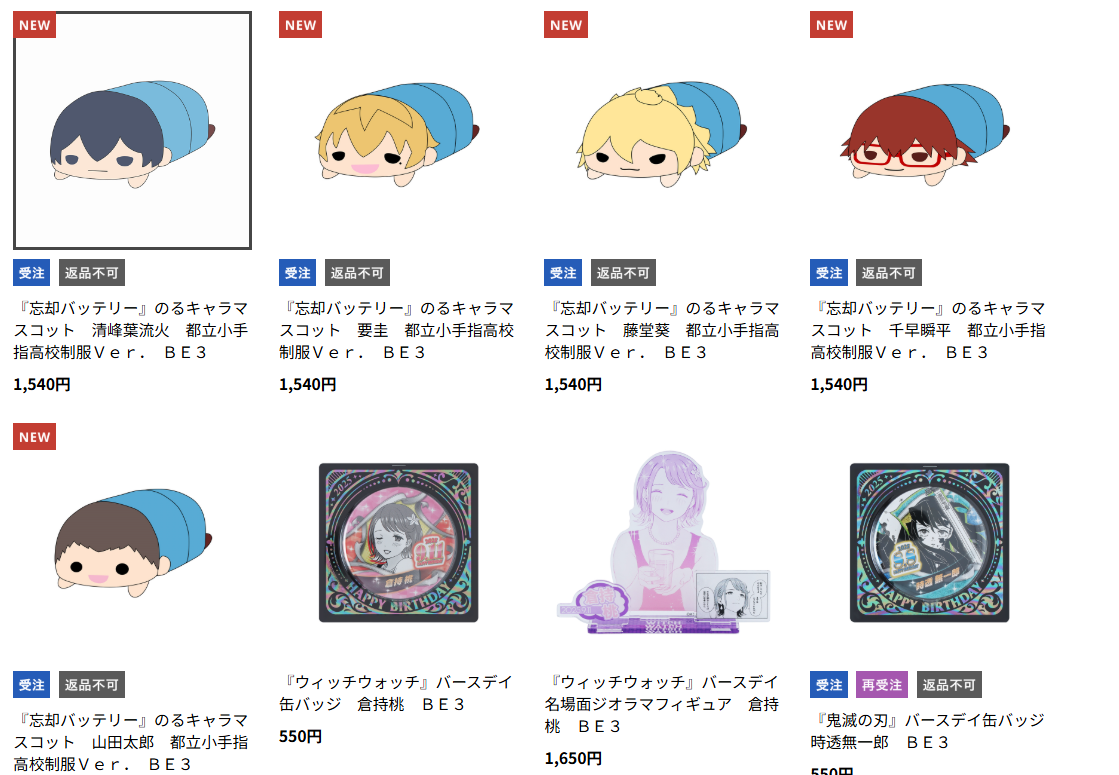Open the バースデイ名場面ジオラマフィギュア title link
1119x775 pixels.
(662, 704)
